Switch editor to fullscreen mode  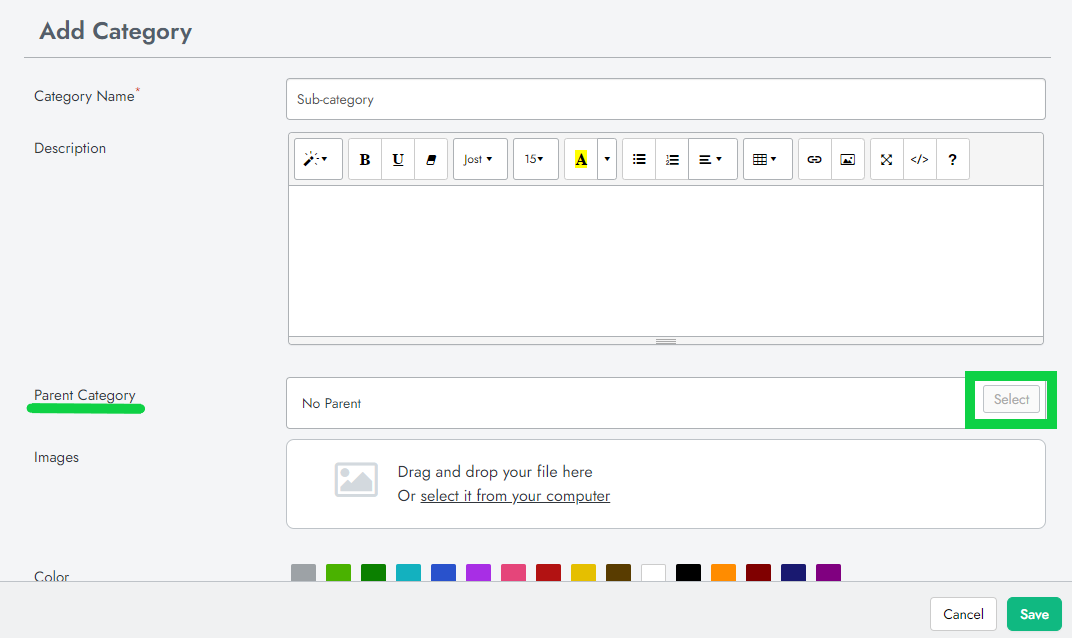887,159
